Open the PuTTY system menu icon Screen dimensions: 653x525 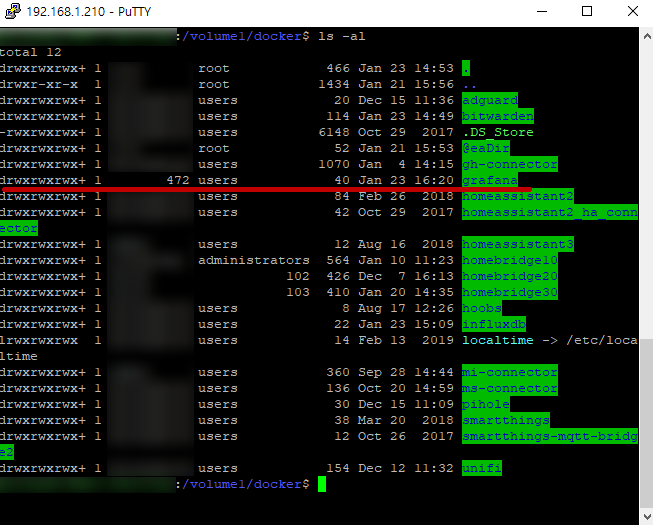[12, 11]
